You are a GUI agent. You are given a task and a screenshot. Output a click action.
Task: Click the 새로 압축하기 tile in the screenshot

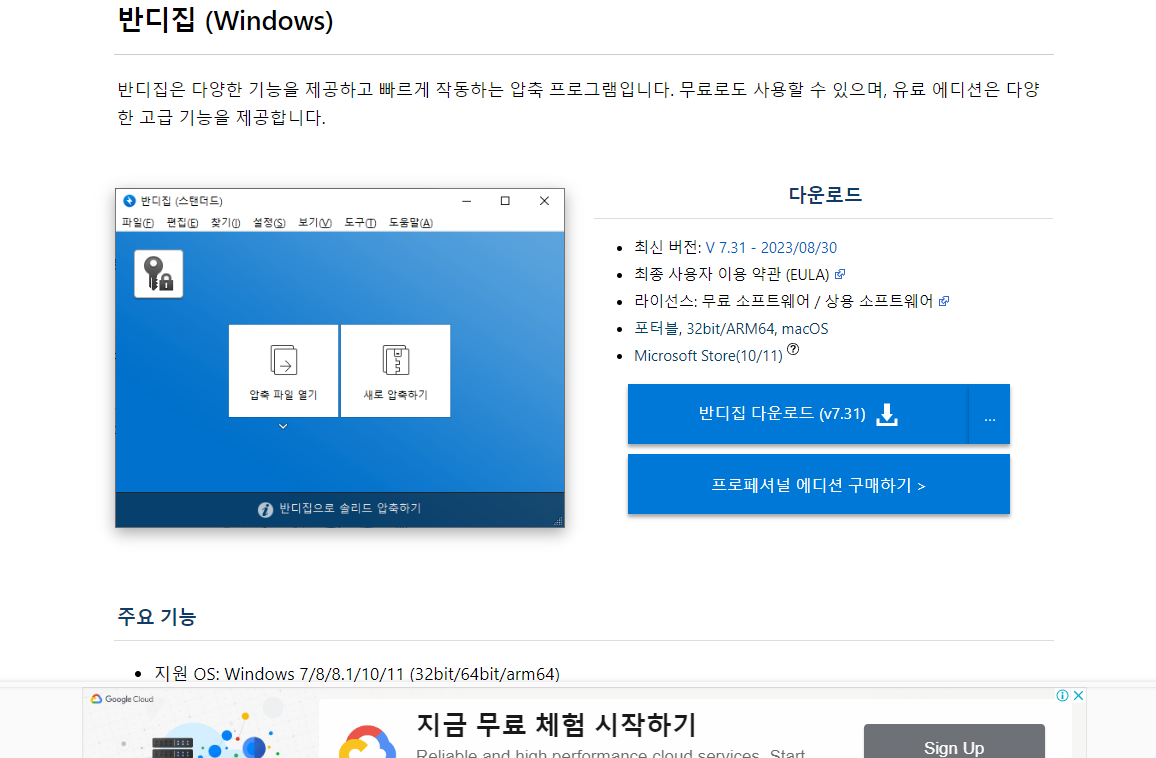click(x=395, y=371)
